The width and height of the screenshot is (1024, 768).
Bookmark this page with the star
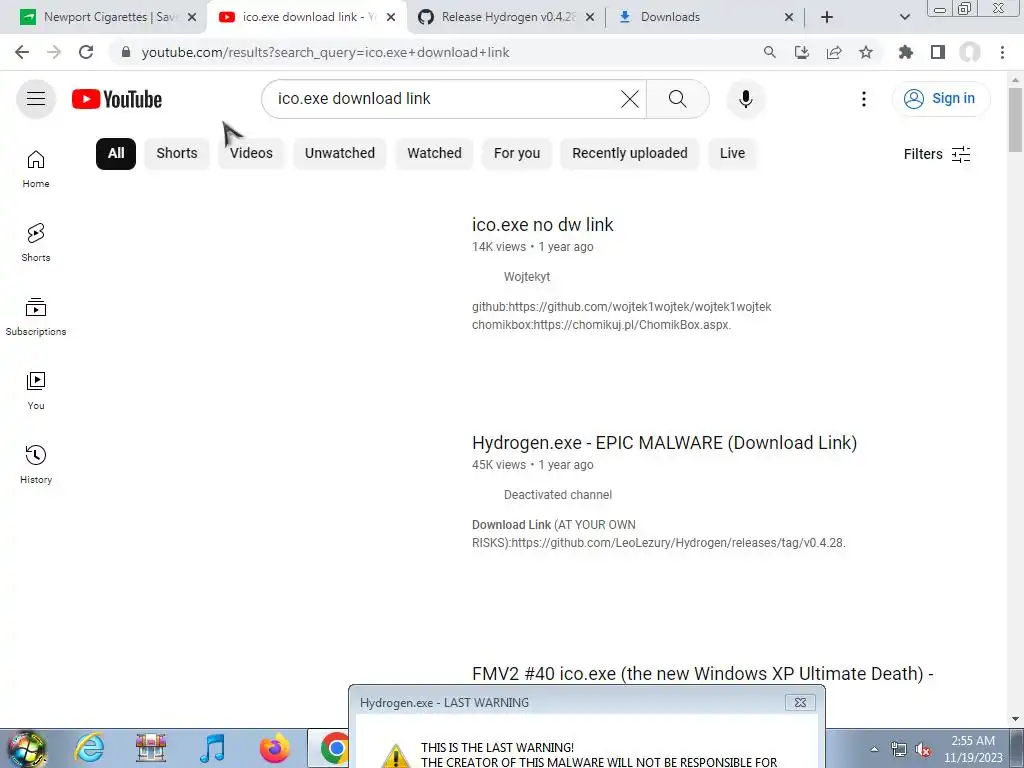pos(866,52)
